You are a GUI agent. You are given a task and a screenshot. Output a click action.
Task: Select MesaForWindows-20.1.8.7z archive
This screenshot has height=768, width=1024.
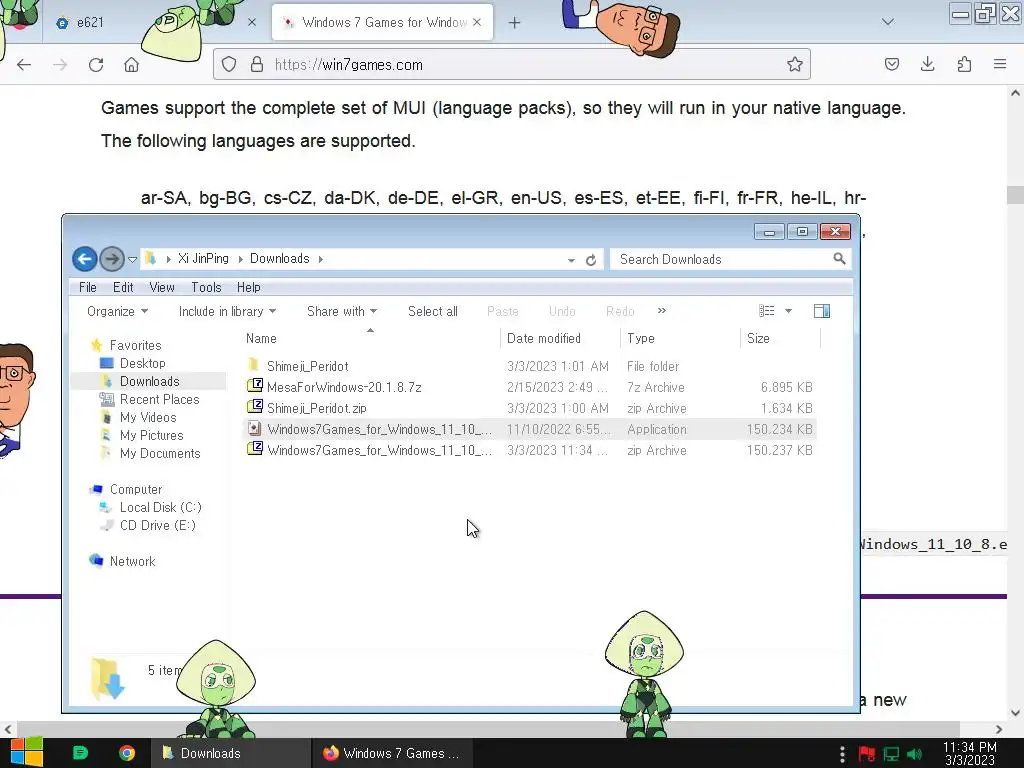[530, 387]
